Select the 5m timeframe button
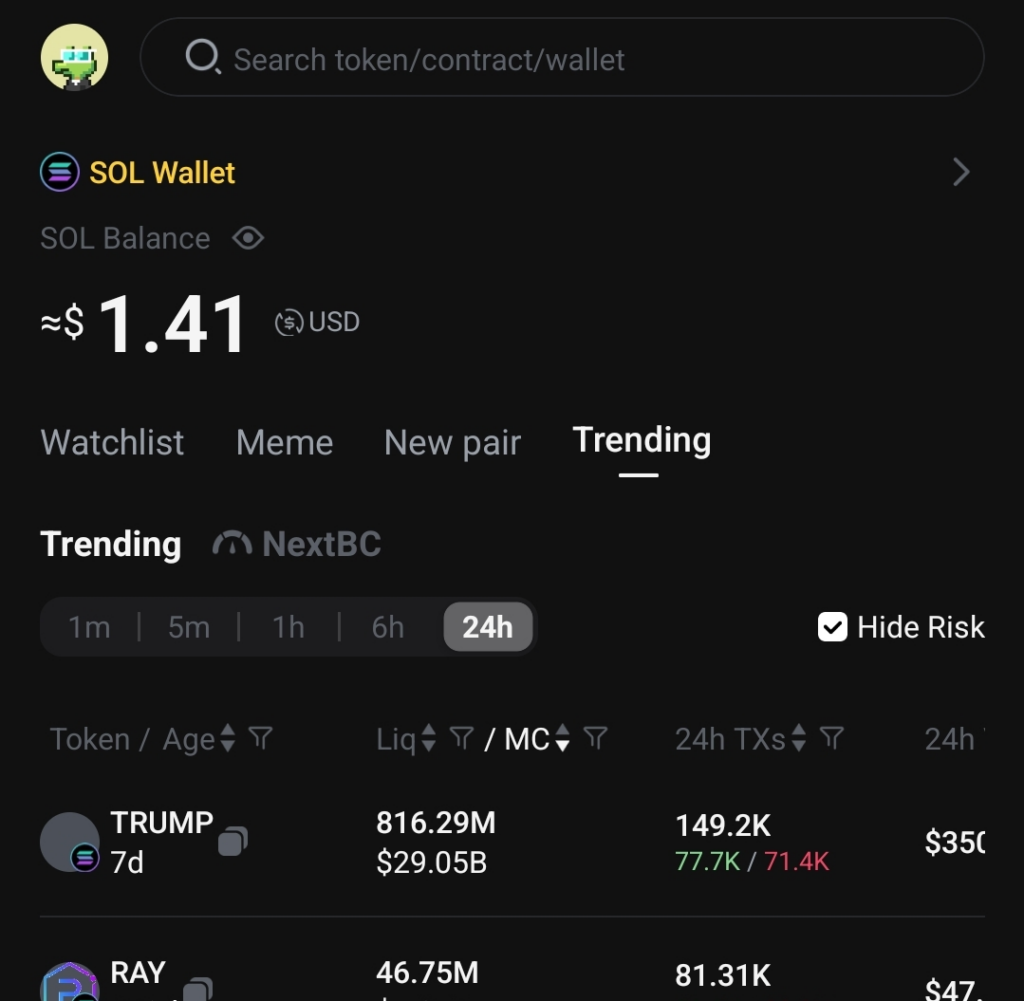Screen dimensions: 1024x1001 tap(189, 627)
